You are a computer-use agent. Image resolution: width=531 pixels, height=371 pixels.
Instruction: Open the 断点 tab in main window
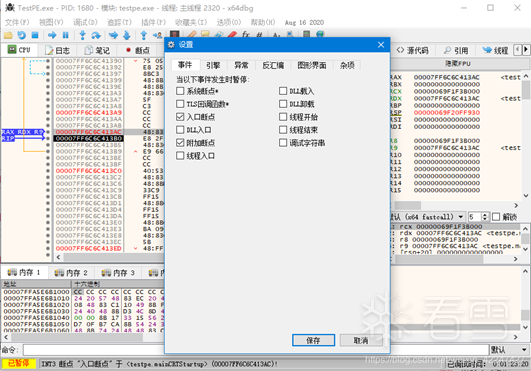click(x=138, y=50)
